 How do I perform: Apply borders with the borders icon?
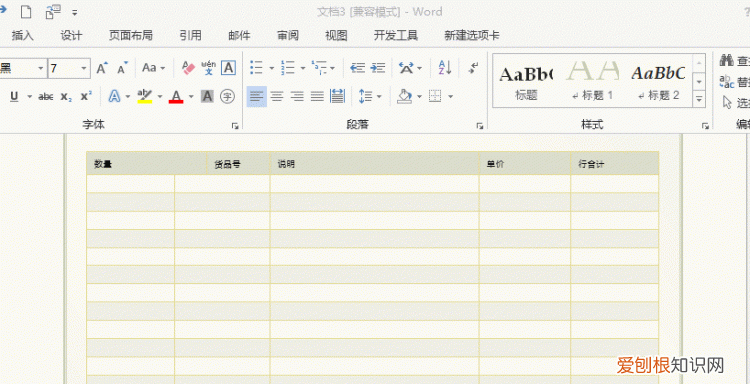click(x=435, y=97)
